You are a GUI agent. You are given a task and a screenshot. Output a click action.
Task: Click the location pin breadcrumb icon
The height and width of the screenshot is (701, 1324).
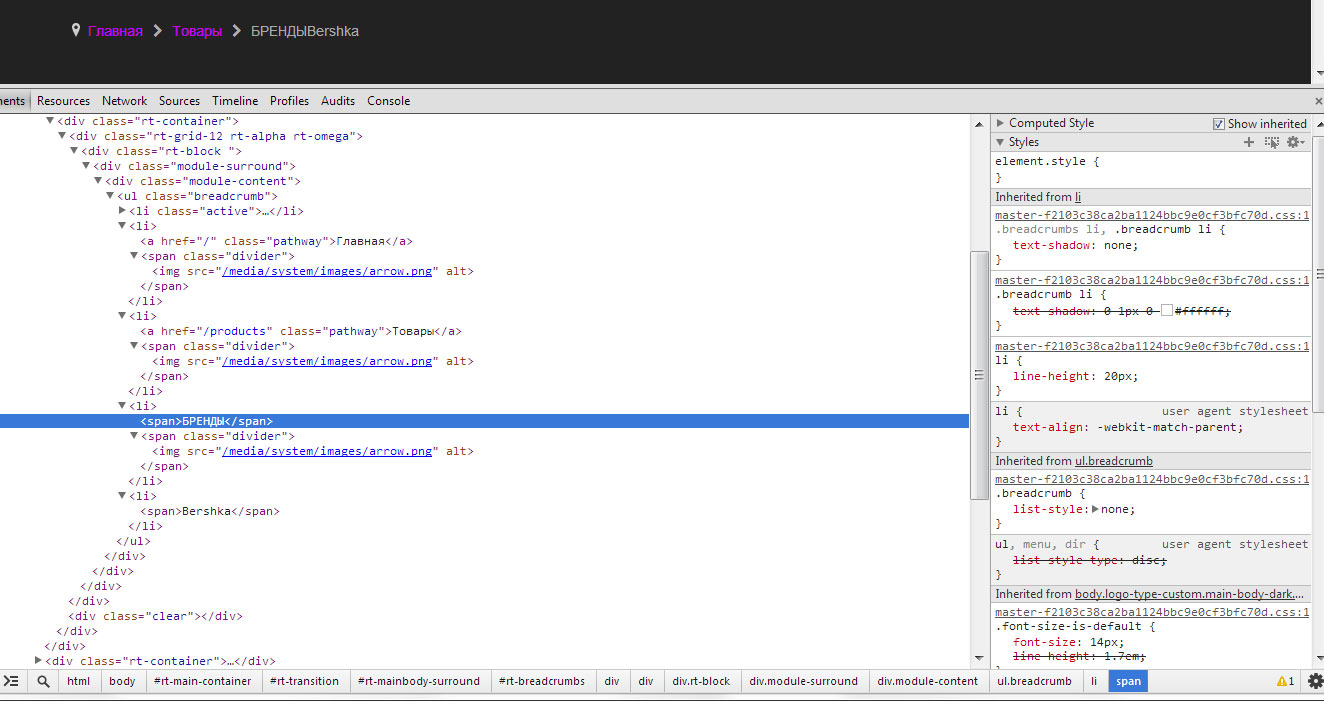pyautogui.click(x=76, y=30)
